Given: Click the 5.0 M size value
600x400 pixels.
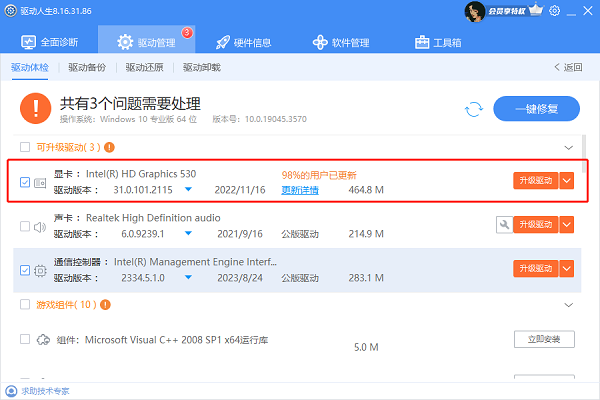Looking at the screenshot, I should pos(366,347).
